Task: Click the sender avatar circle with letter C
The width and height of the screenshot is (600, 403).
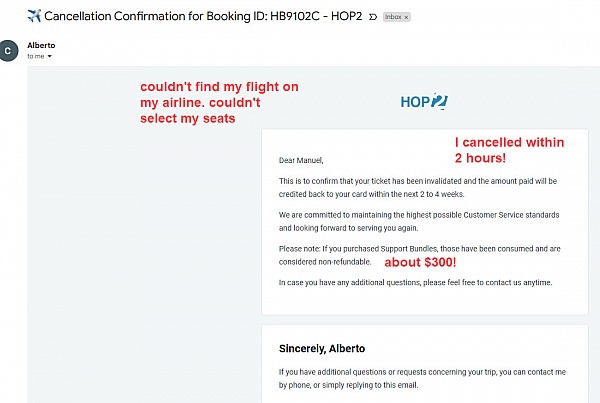Action: pyautogui.click(x=10, y=50)
